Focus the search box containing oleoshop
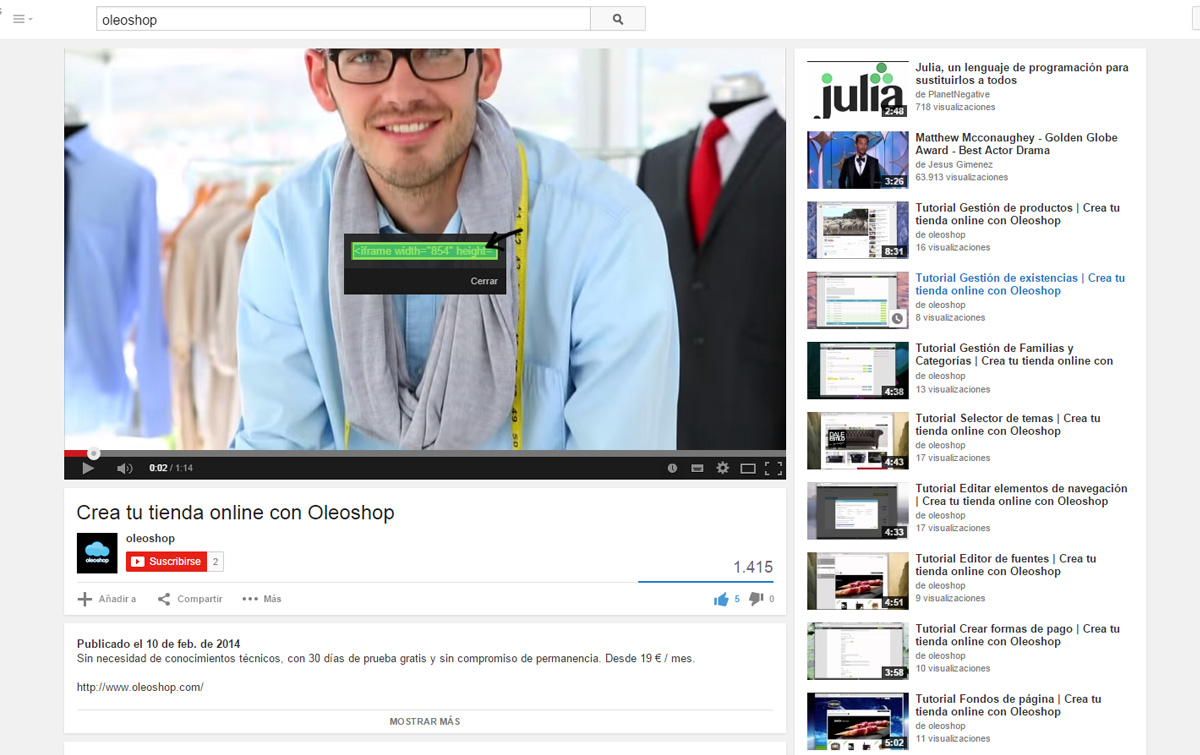Image resolution: width=1200 pixels, height=755 pixels. 343,19
